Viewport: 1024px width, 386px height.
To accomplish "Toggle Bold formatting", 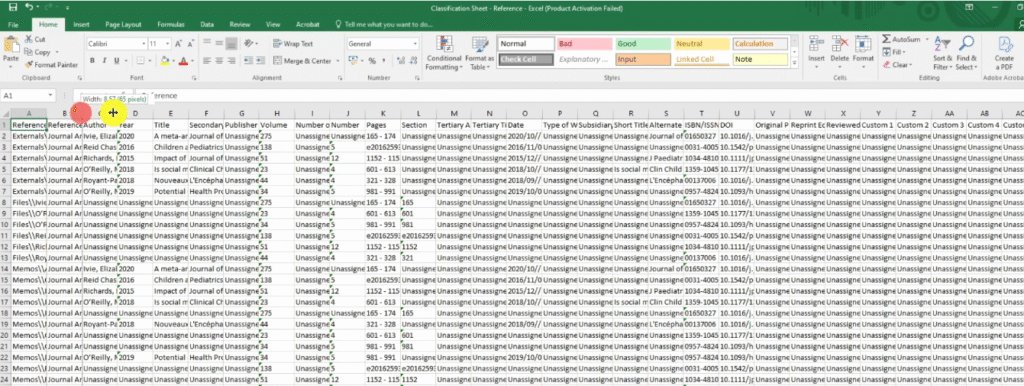I will [x=93, y=61].
